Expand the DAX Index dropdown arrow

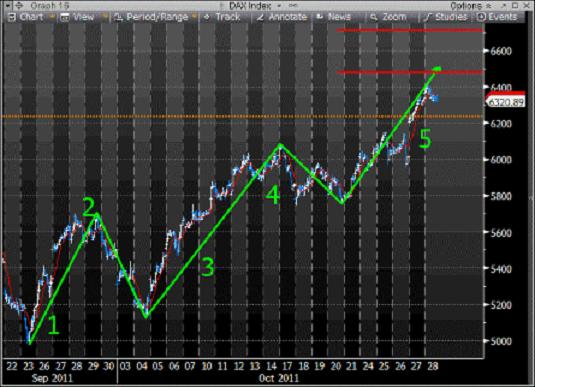tap(279, 6)
